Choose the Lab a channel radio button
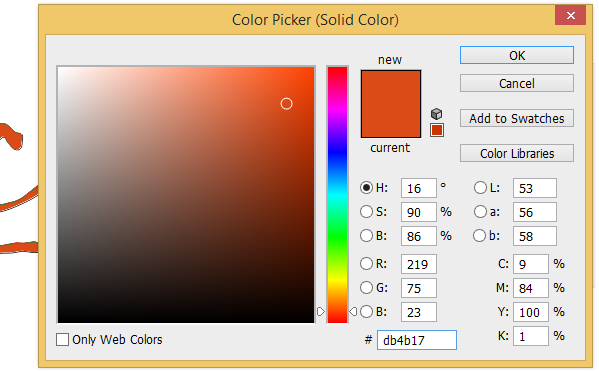Image resolution: width=599 pixels, height=371 pixels. pyautogui.click(x=480, y=212)
